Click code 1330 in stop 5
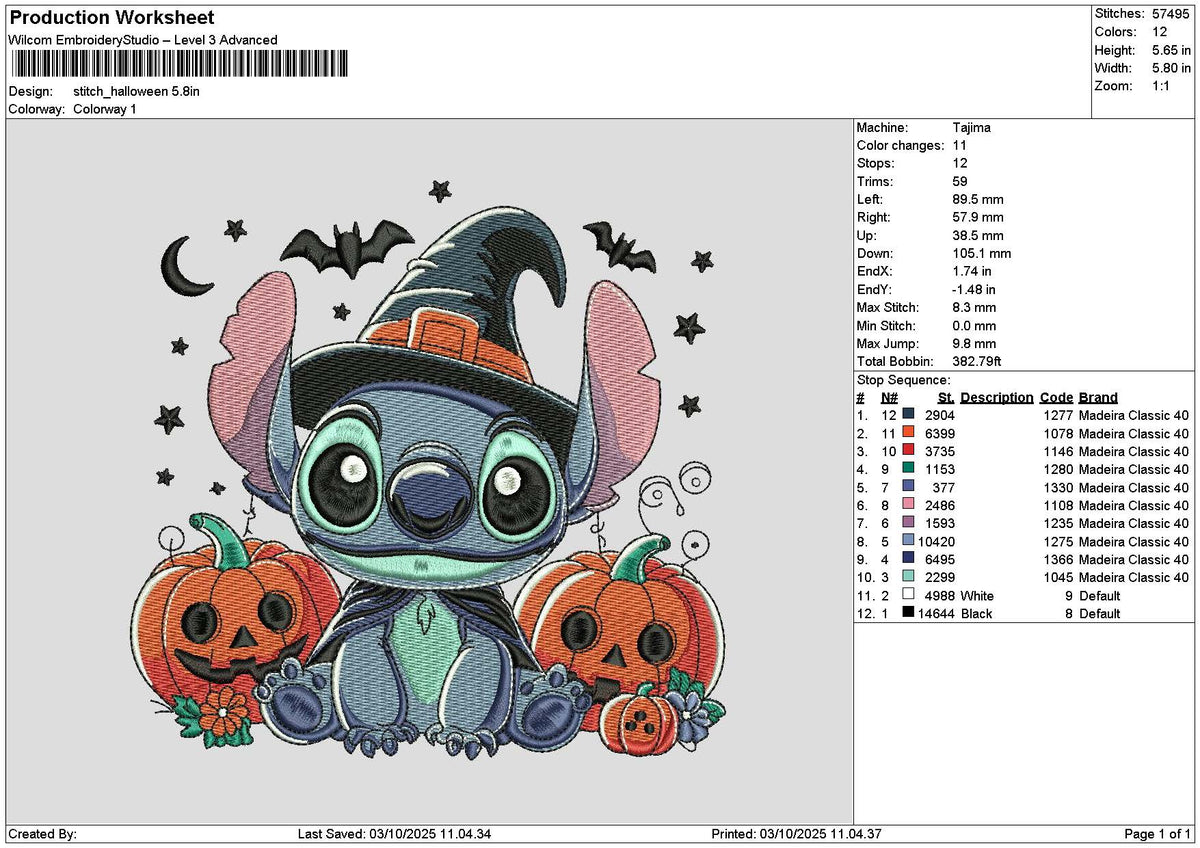This screenshot has width=1200, height=848. [1058, 488]
